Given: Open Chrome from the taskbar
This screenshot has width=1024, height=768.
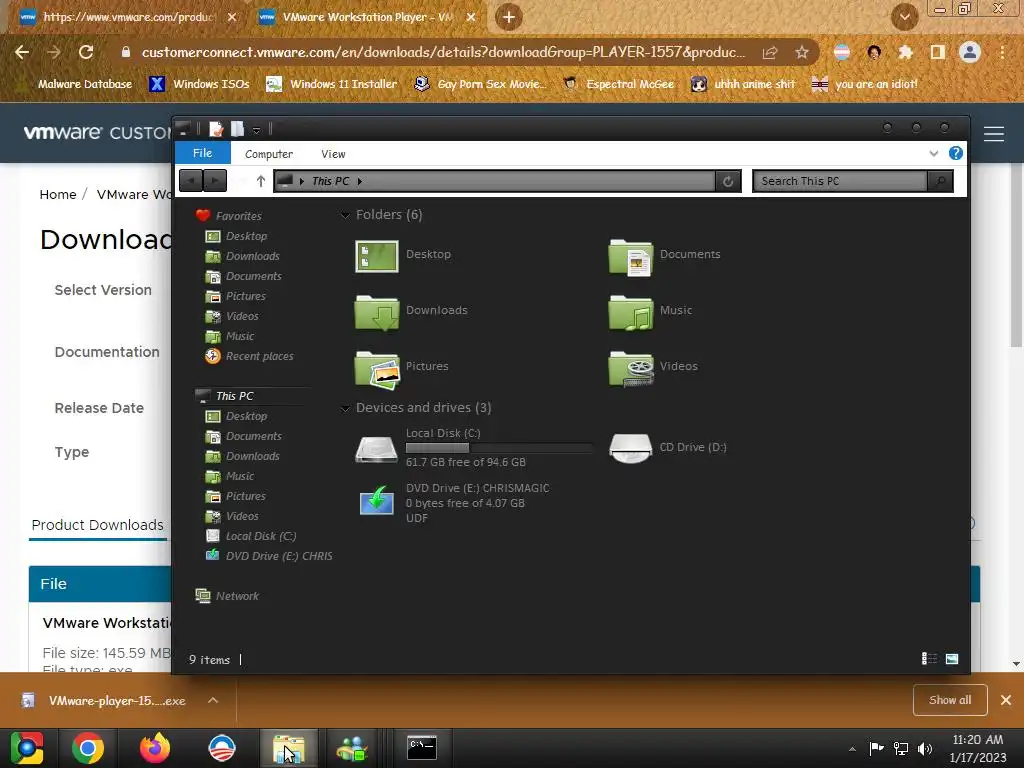Looking at the screenshot, I should pyautogui.click(x=88, y=748).
